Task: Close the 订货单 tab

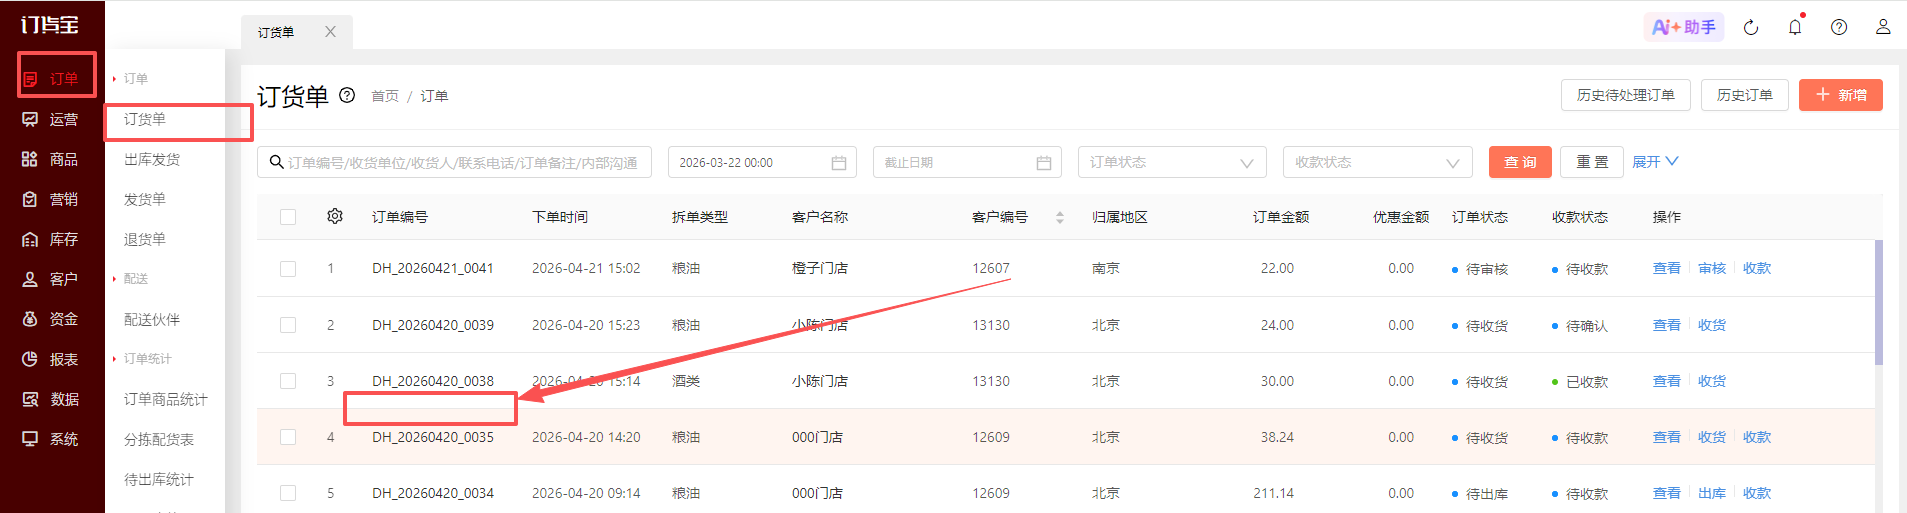Action: (330, 32)
